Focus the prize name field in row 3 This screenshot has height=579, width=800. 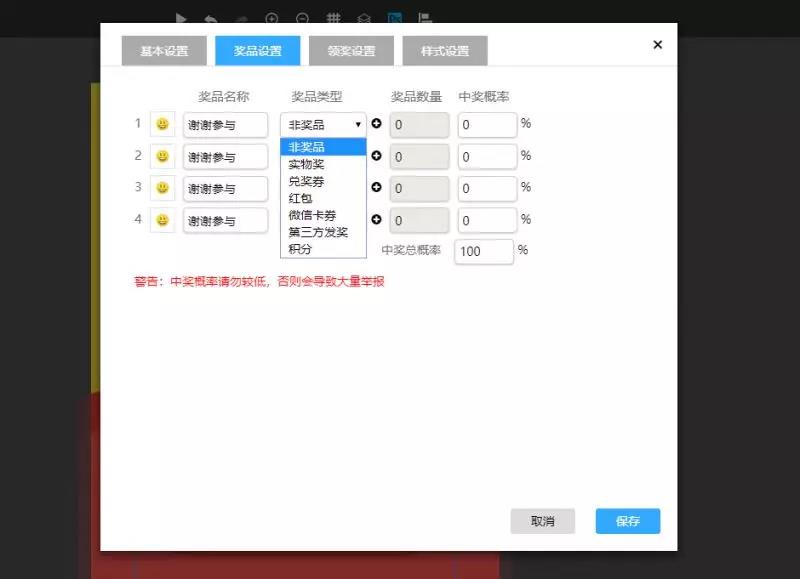tap(226, 189)
